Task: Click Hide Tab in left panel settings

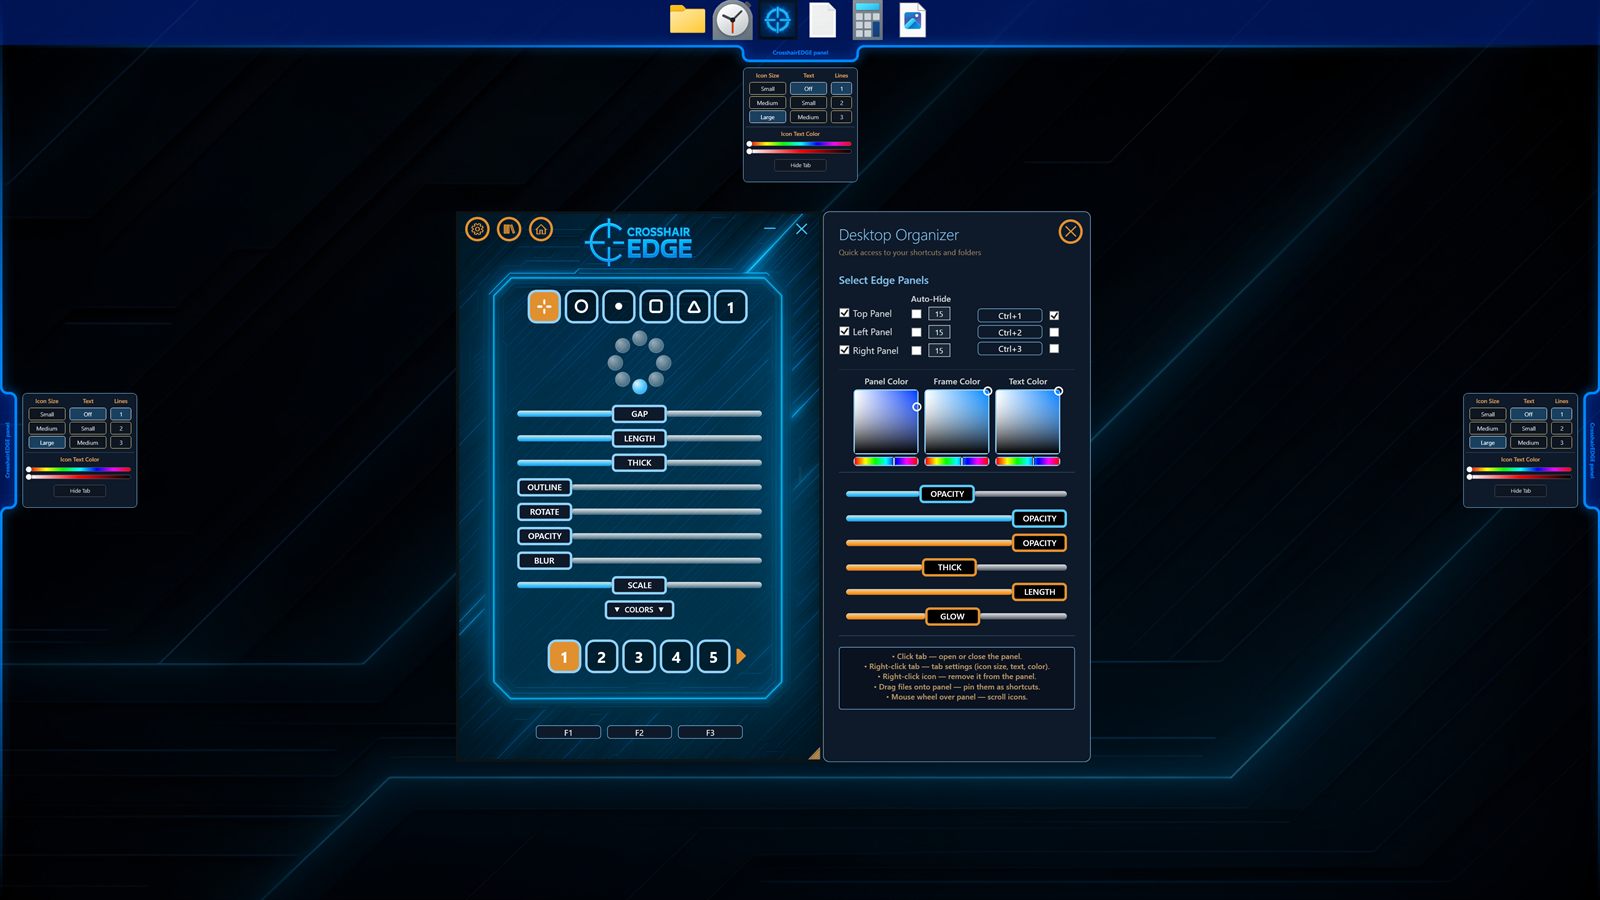Action: [80, 491]
